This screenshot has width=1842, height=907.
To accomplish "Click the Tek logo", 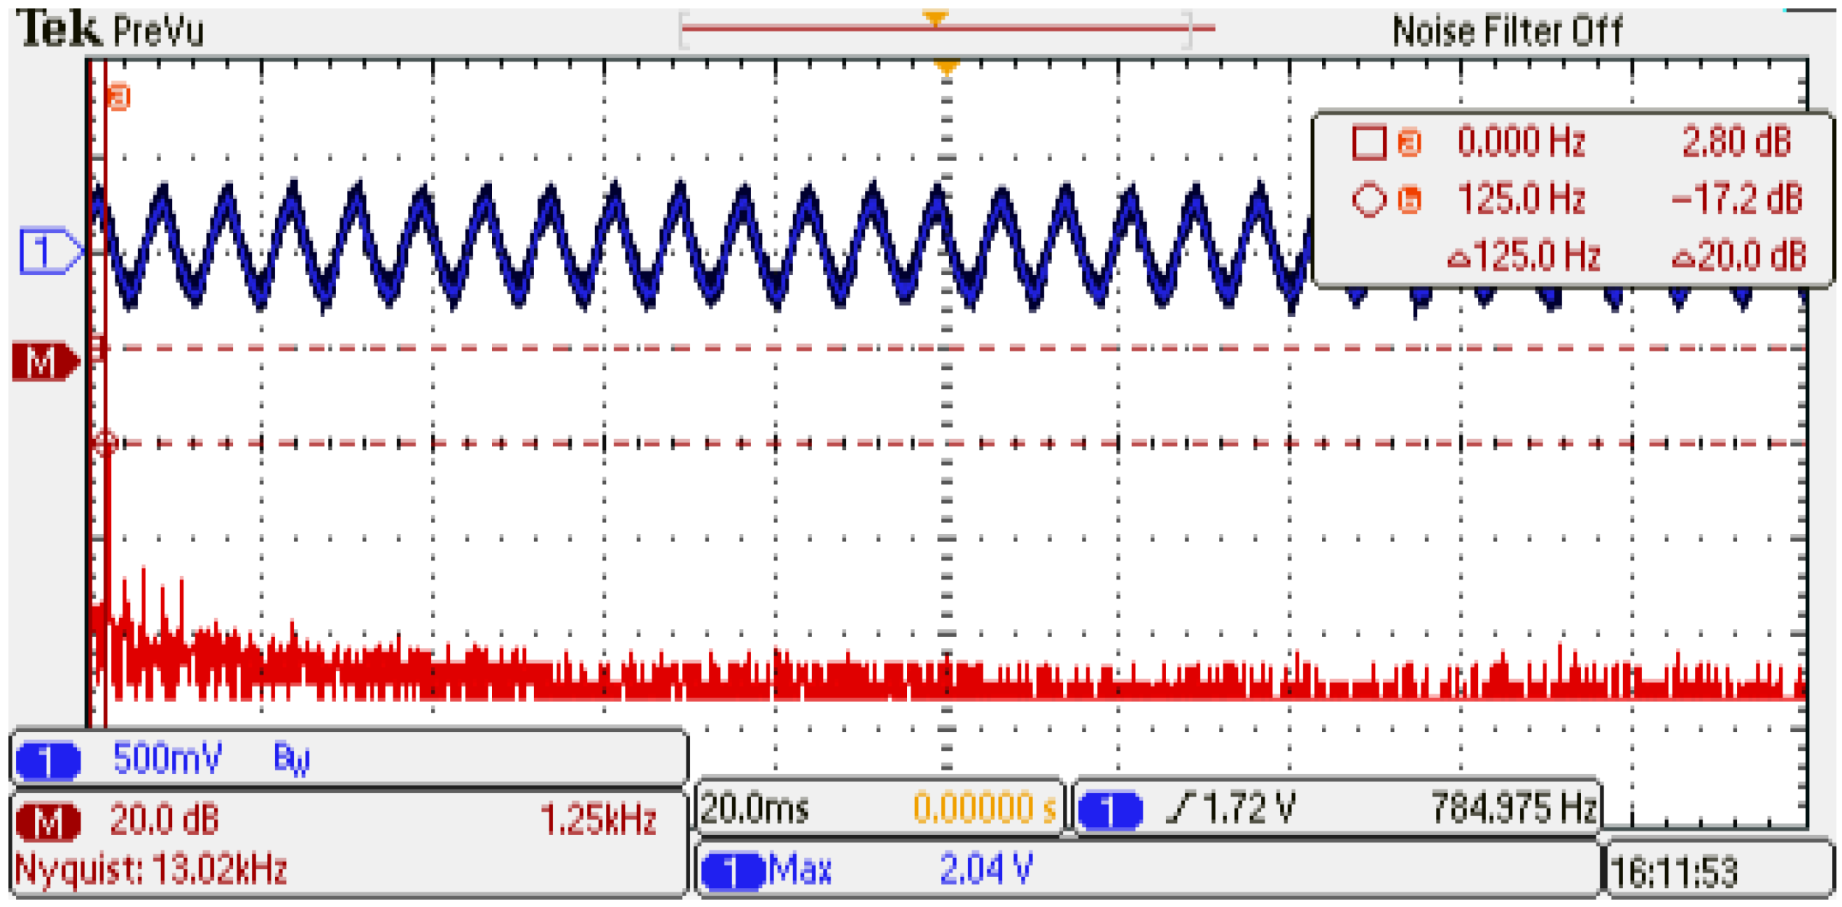I will 60,28.
